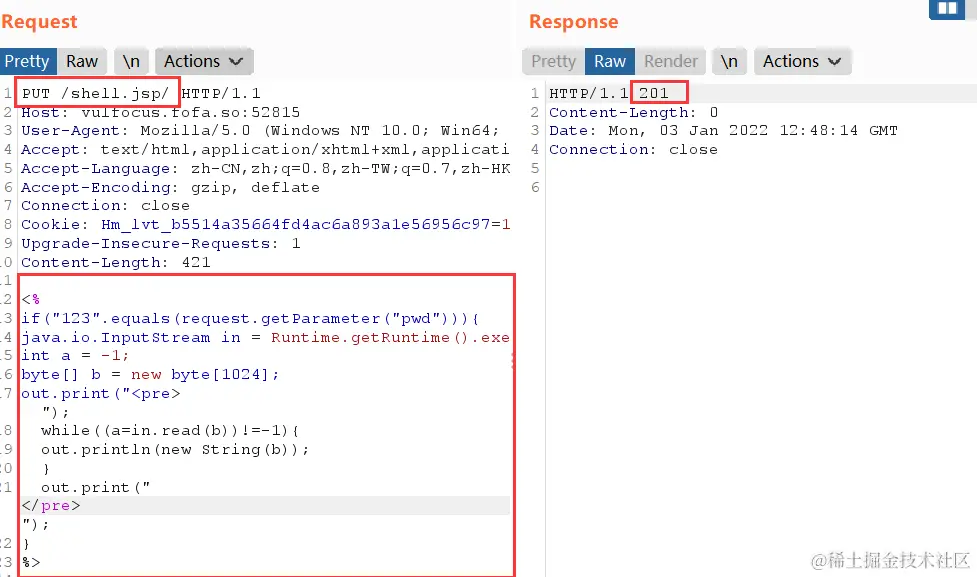Switch Request view to Raw tab
The width and height of the screenshot is (977, 577).
tap(82, 61)
